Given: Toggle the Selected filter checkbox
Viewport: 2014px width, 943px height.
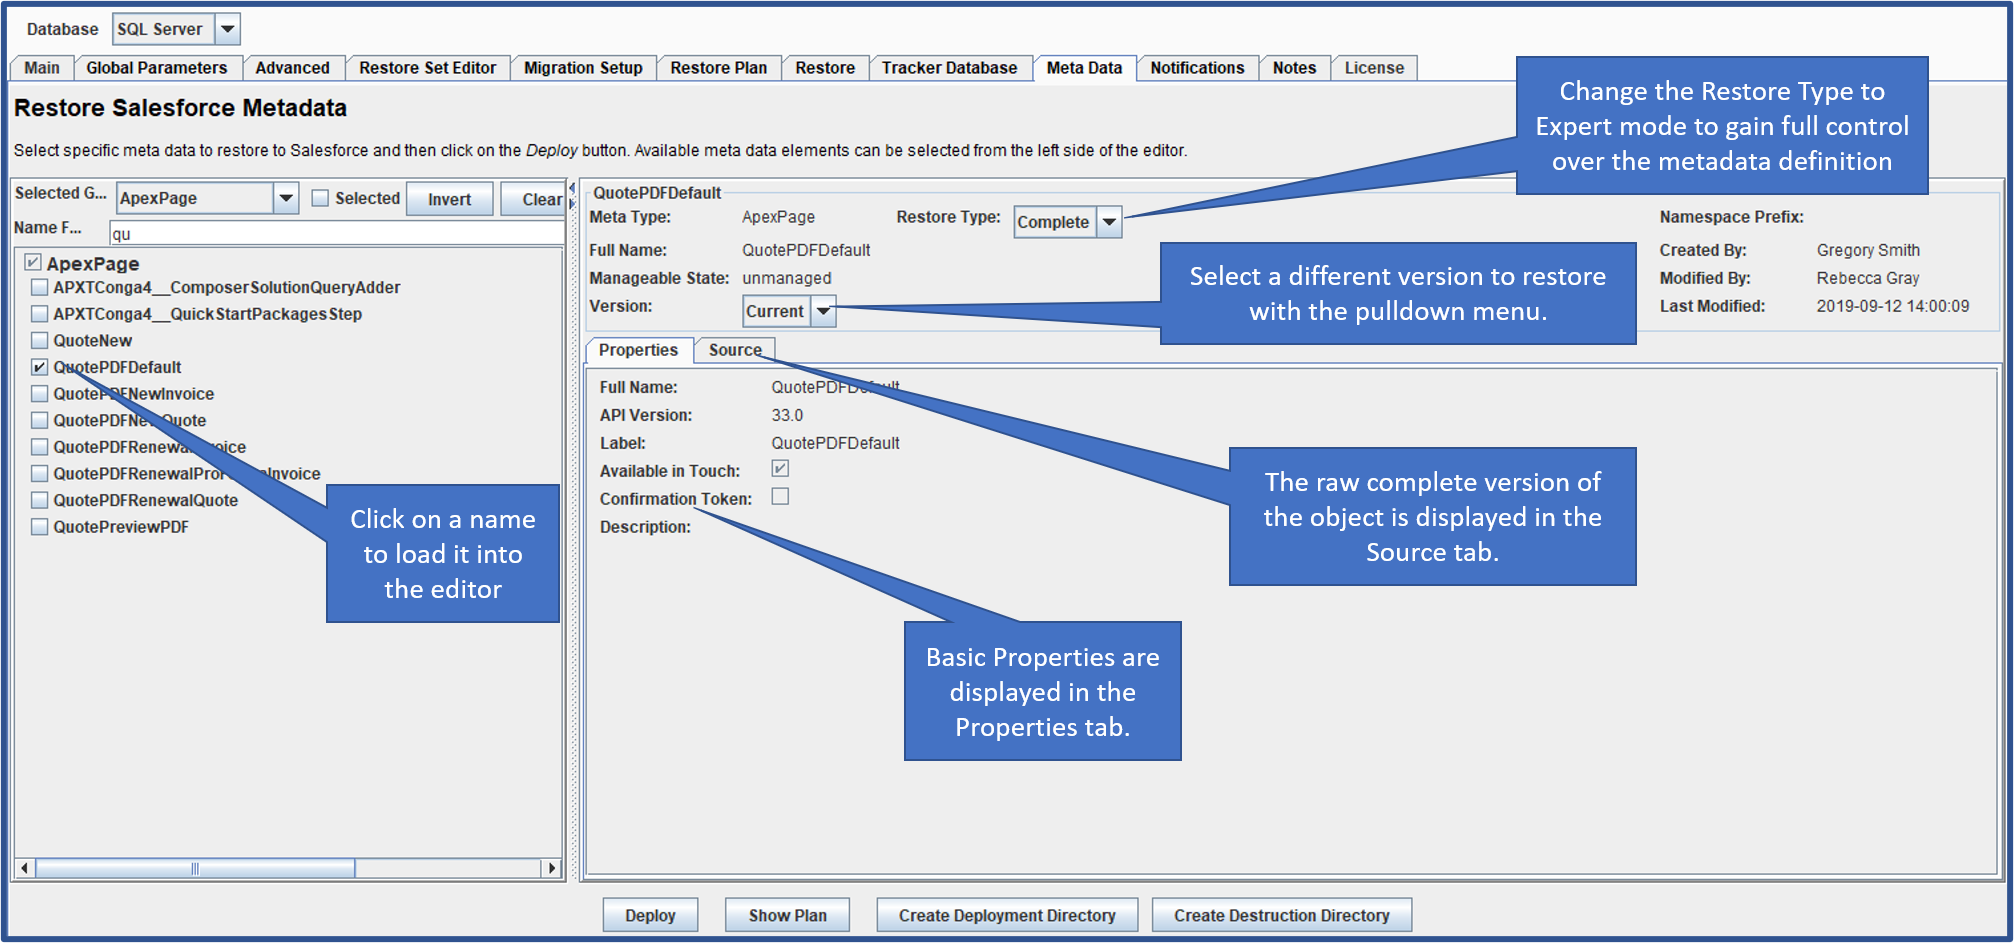Looking at the screenshot, I should coord(320,198).
